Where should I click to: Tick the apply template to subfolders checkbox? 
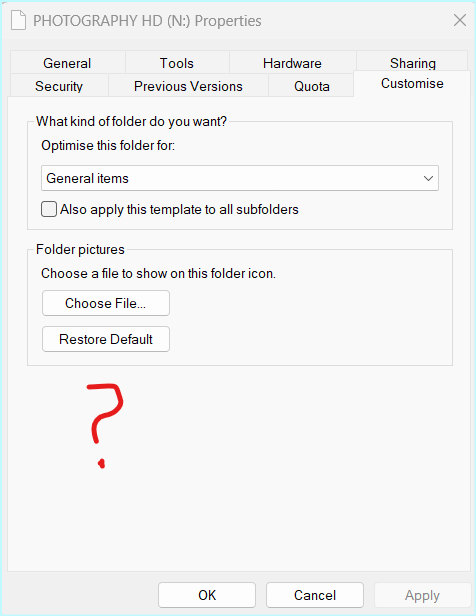click(x=49, y=209)
